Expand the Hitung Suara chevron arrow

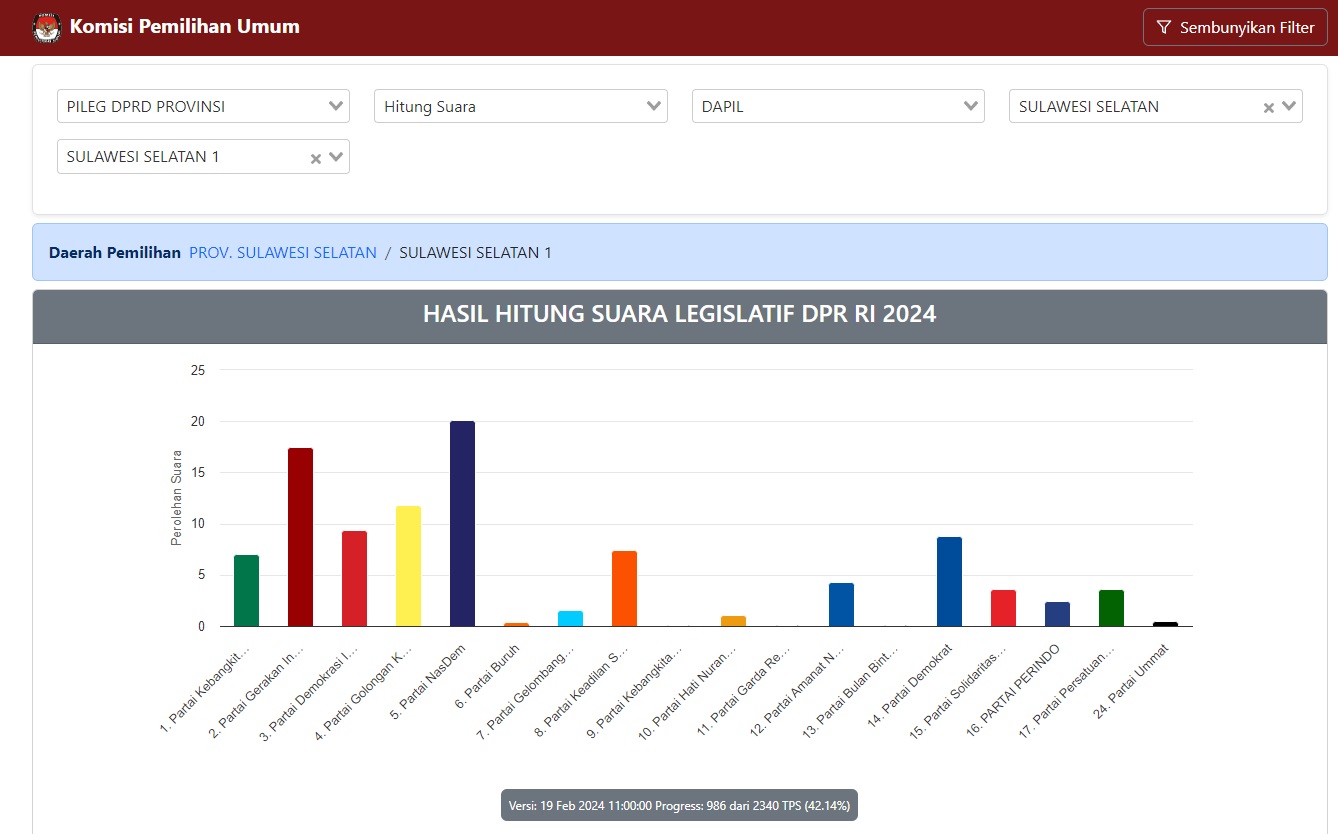click(x=654, y=106)
